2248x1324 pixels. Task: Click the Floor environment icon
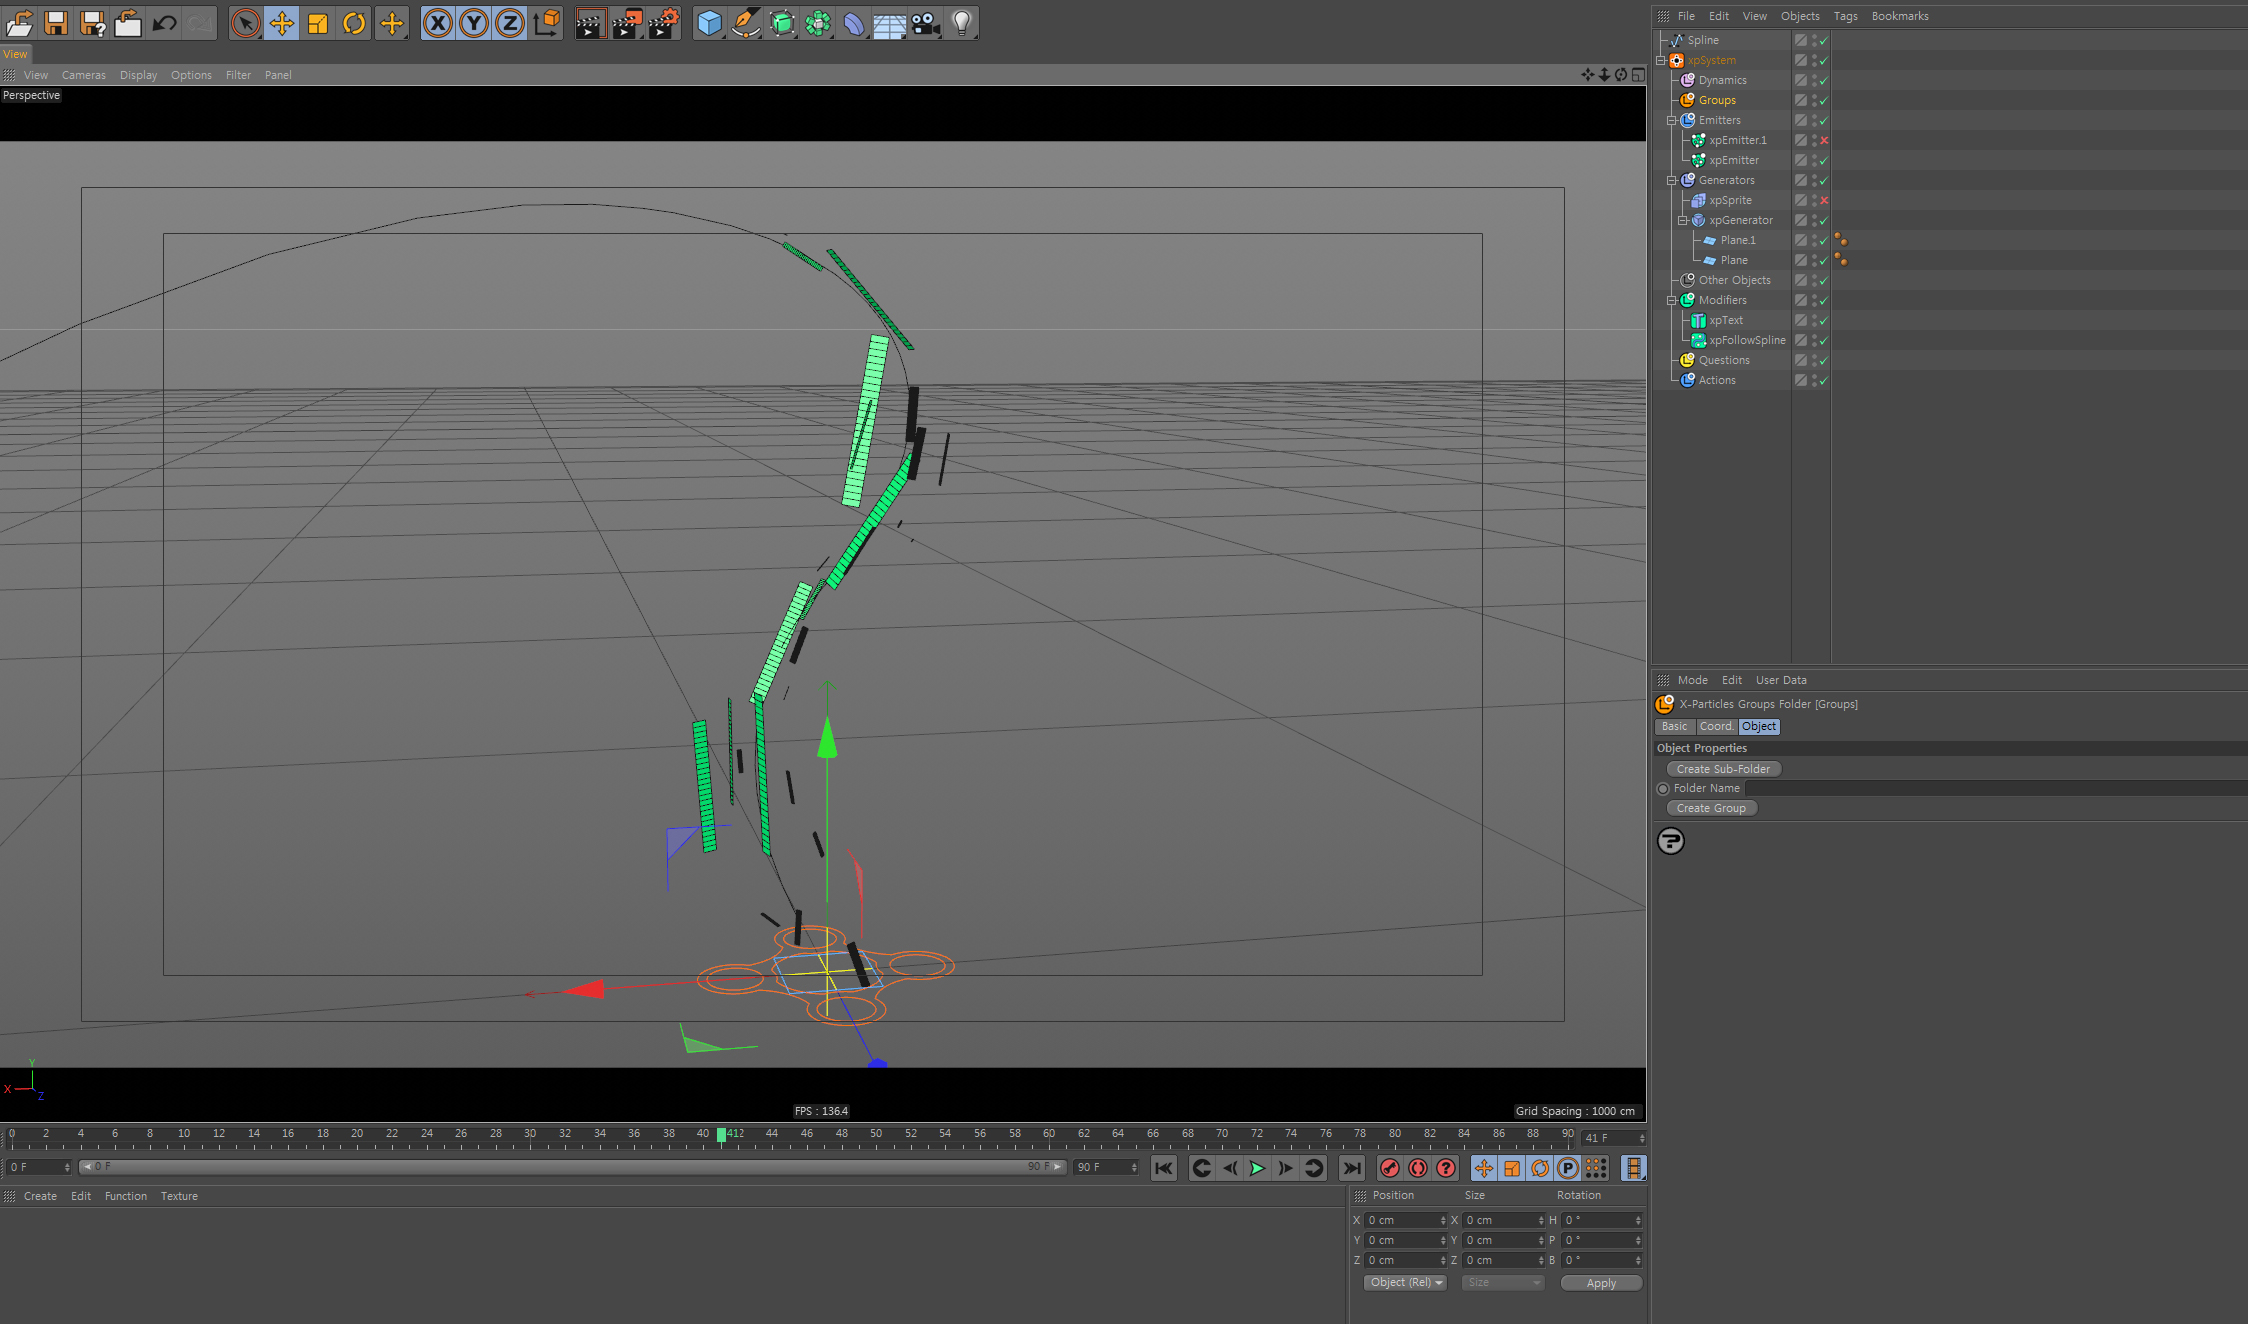pyautogui.click(x=890, y=22)
